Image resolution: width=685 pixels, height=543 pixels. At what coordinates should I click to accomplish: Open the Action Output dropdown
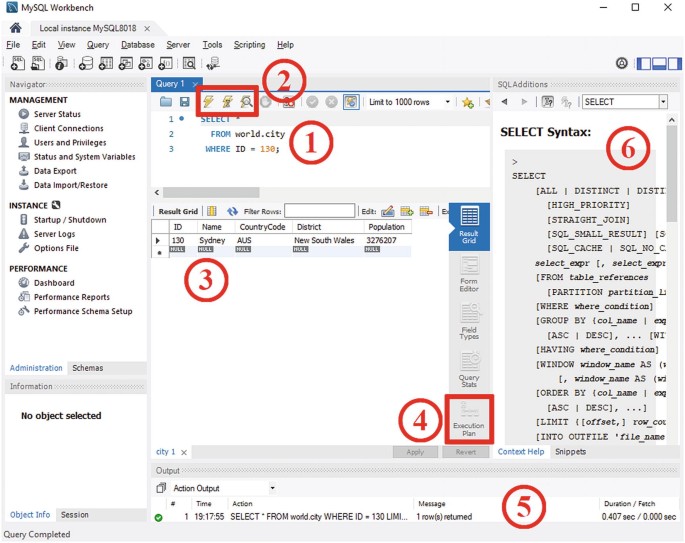pyautogui.click(x=270, y=488)
